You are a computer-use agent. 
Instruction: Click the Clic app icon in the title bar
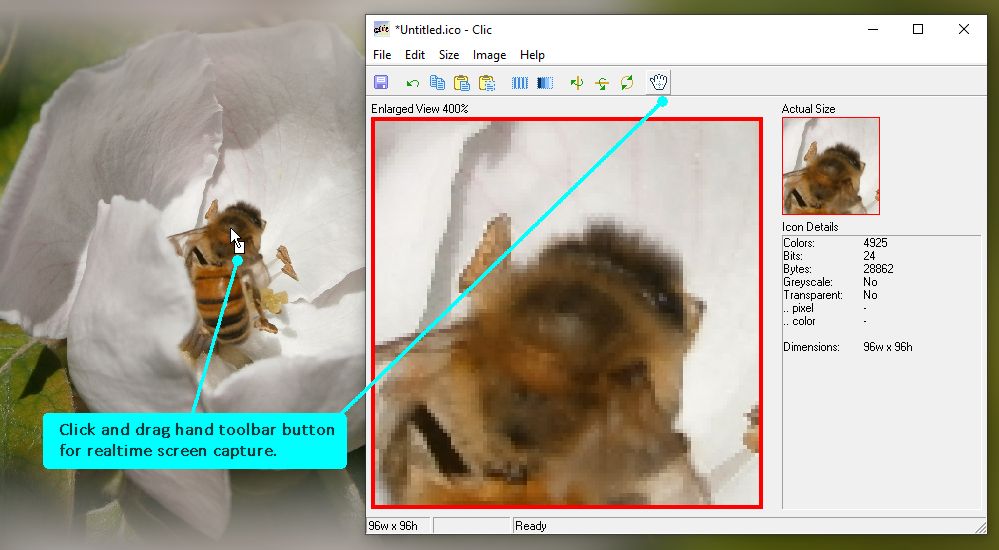[381, 29]
